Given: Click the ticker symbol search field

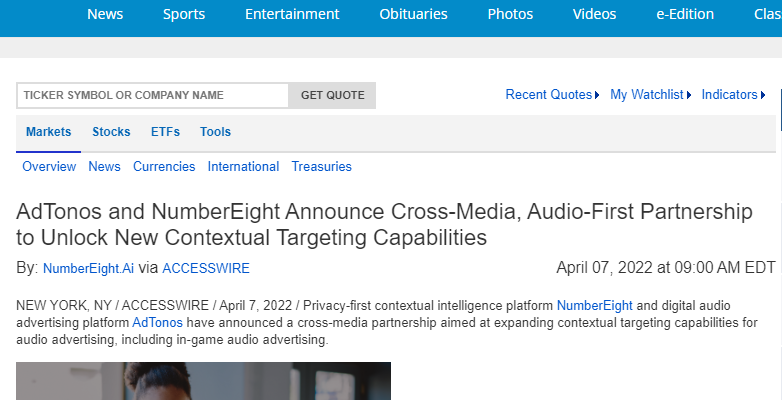Looking at the screenshot, I should (152, 95).
